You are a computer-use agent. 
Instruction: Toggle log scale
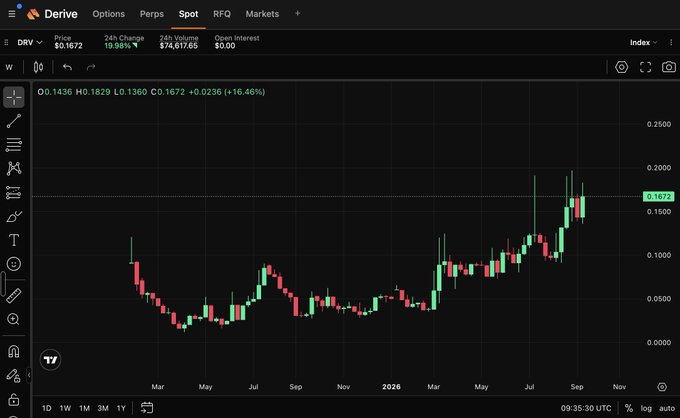point(646,408)
